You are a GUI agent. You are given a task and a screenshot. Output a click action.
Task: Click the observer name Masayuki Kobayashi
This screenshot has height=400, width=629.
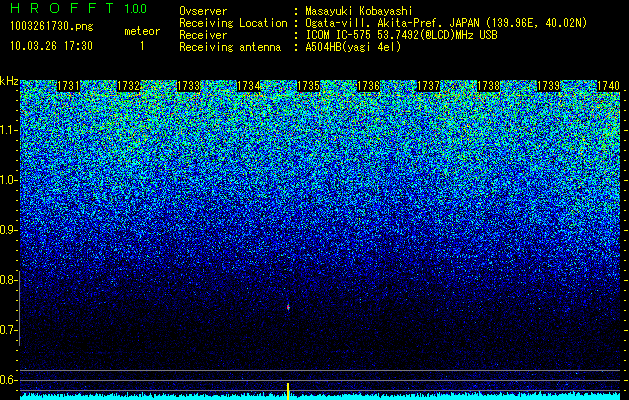point(359,11)
